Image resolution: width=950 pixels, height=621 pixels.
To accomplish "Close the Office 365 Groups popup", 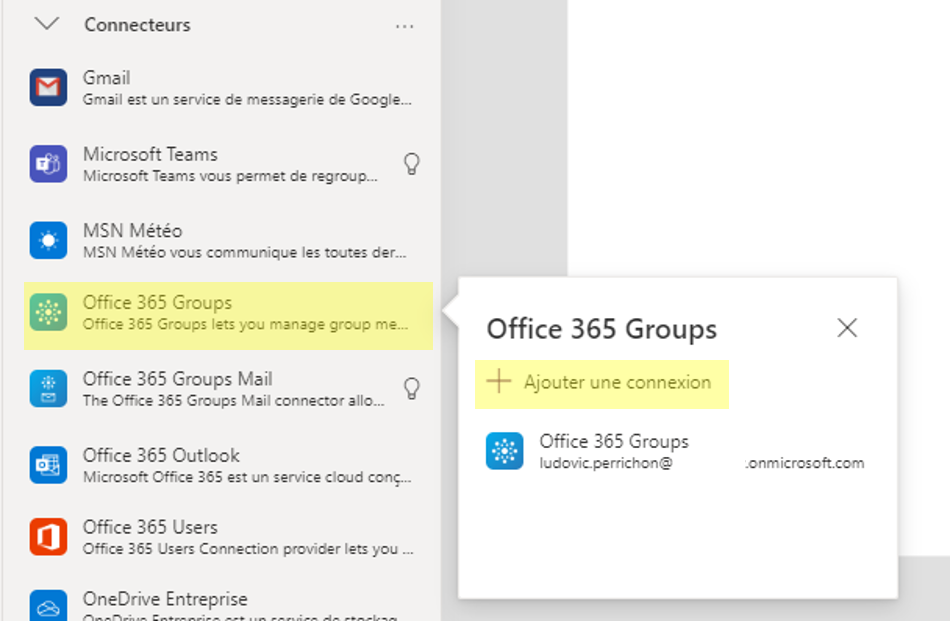I will point(847,328).
